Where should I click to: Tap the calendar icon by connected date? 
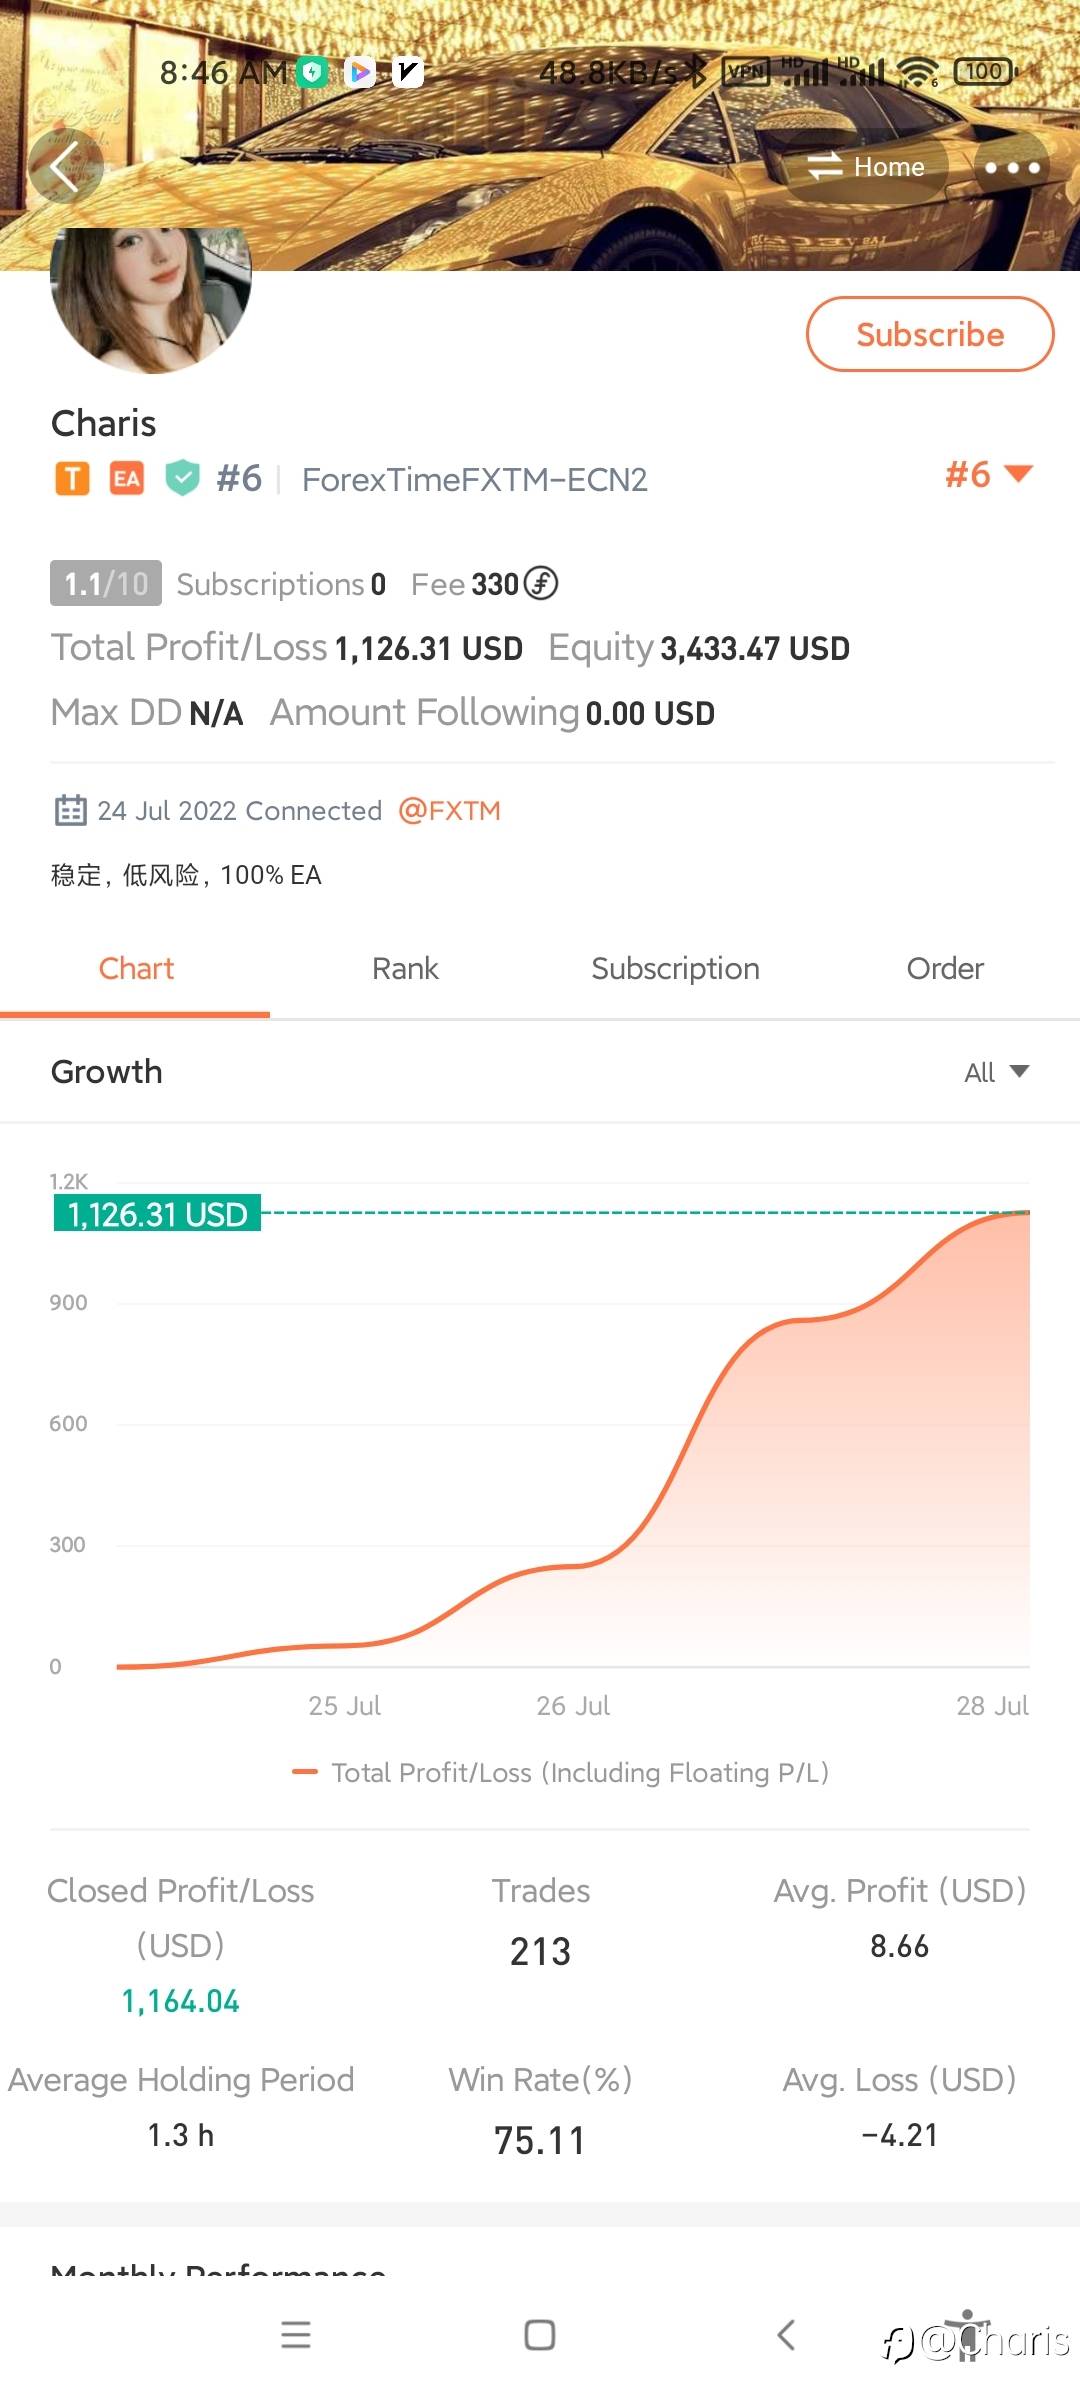coord(70,810)
